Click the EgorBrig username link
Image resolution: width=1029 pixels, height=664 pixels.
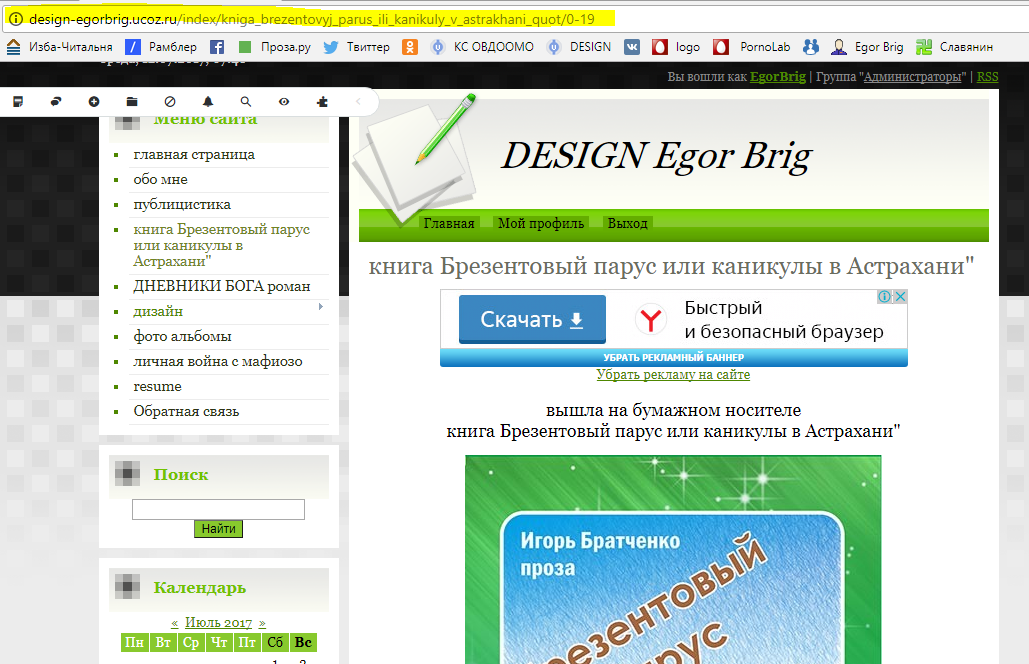coord(778,76)
